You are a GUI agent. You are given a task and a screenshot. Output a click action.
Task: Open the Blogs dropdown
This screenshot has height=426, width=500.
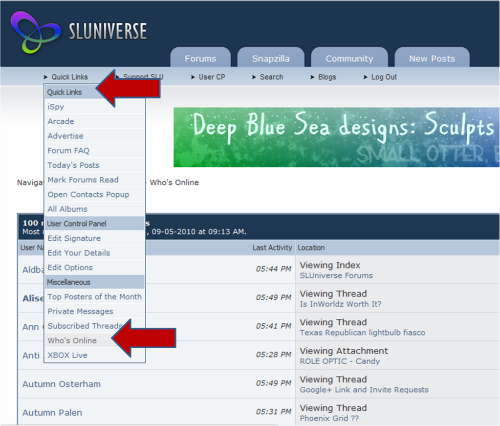(x=323, y=77)
